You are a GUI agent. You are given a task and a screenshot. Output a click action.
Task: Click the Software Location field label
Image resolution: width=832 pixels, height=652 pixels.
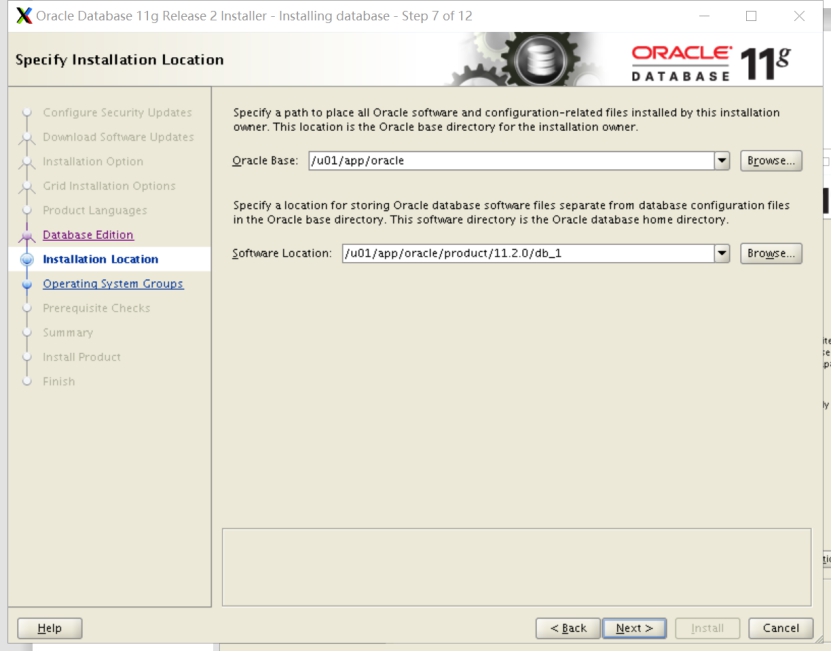[x=282, y=254]
